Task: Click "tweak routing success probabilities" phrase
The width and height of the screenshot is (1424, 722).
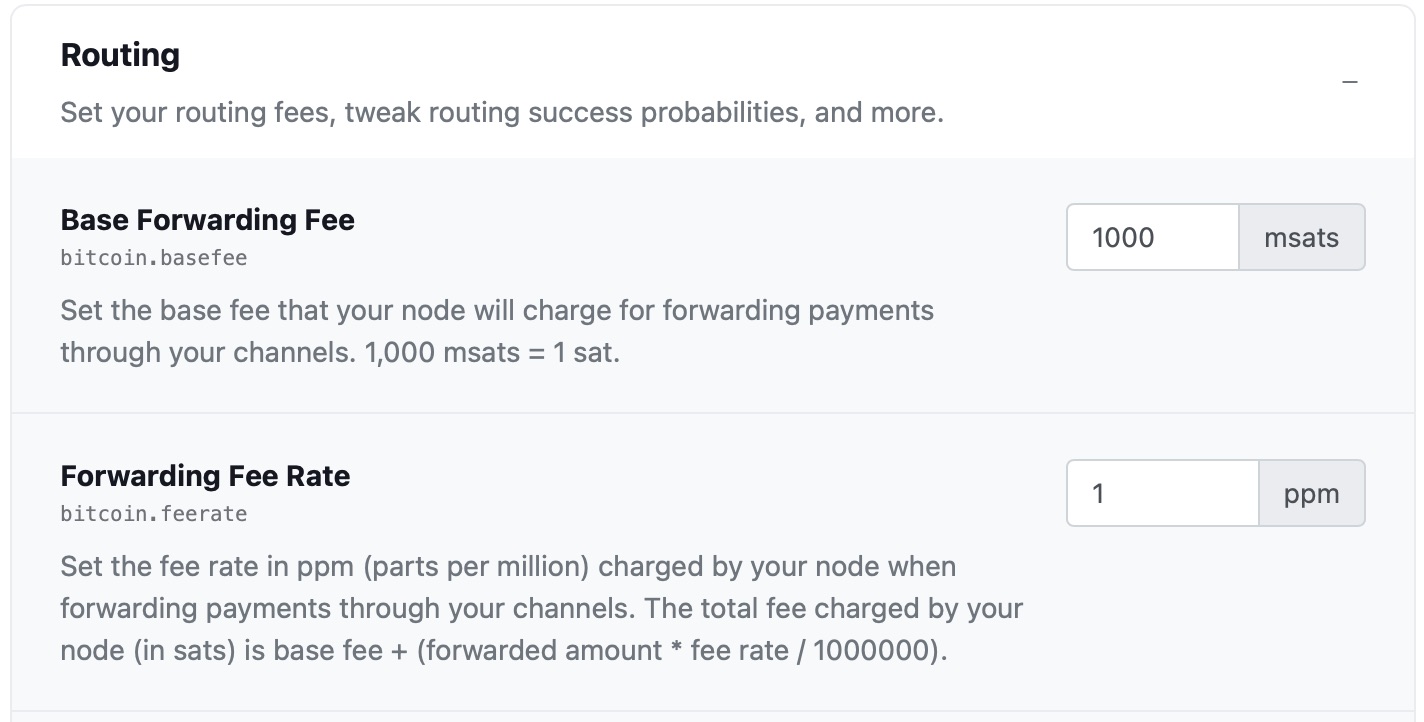Action: 574,112
